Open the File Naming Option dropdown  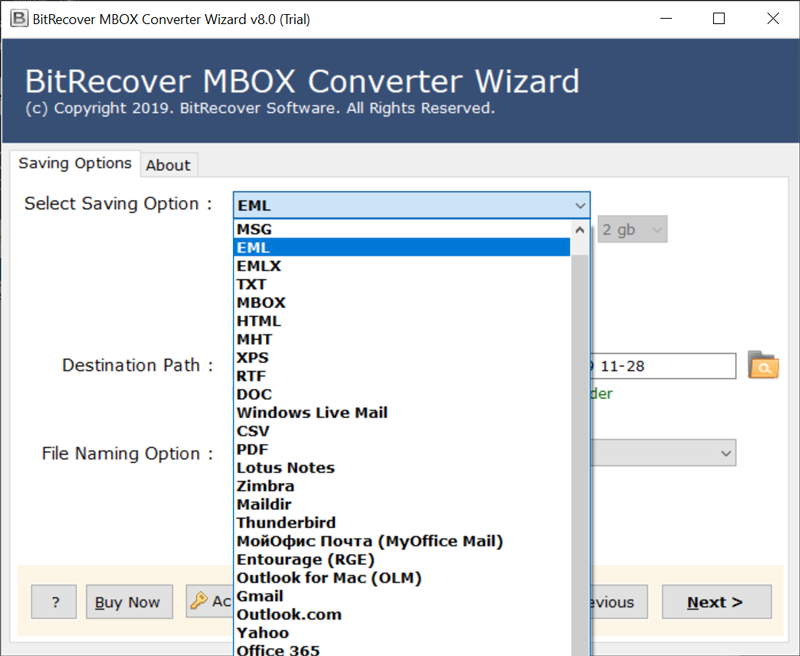click(x=663, y=453)
